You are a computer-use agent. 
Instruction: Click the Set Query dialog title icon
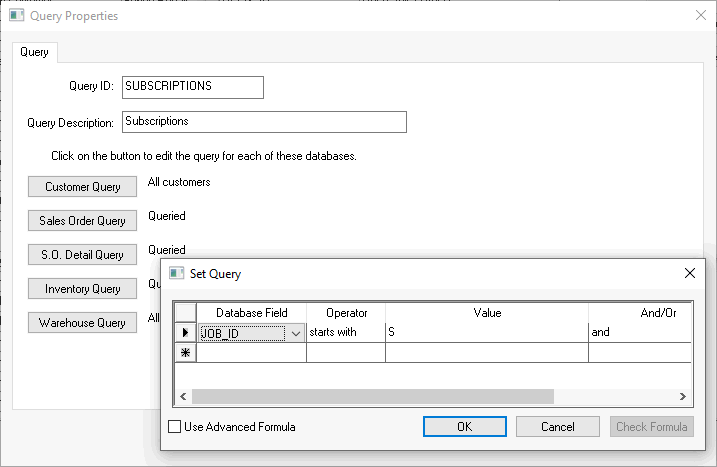point(176,273)
